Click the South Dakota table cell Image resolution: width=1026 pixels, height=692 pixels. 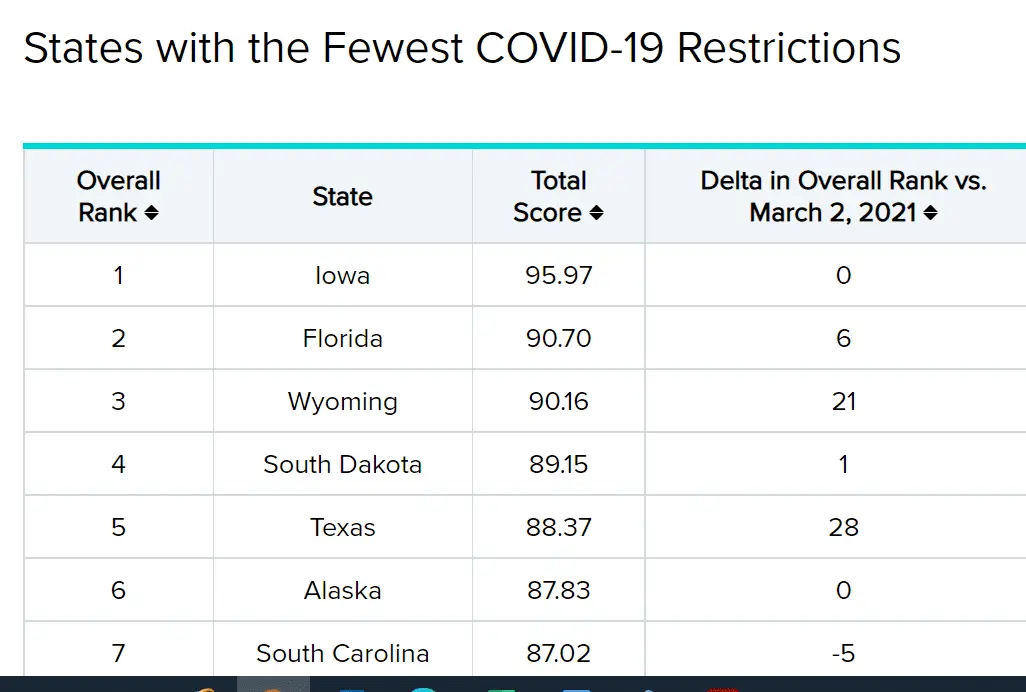coord(342,464)
